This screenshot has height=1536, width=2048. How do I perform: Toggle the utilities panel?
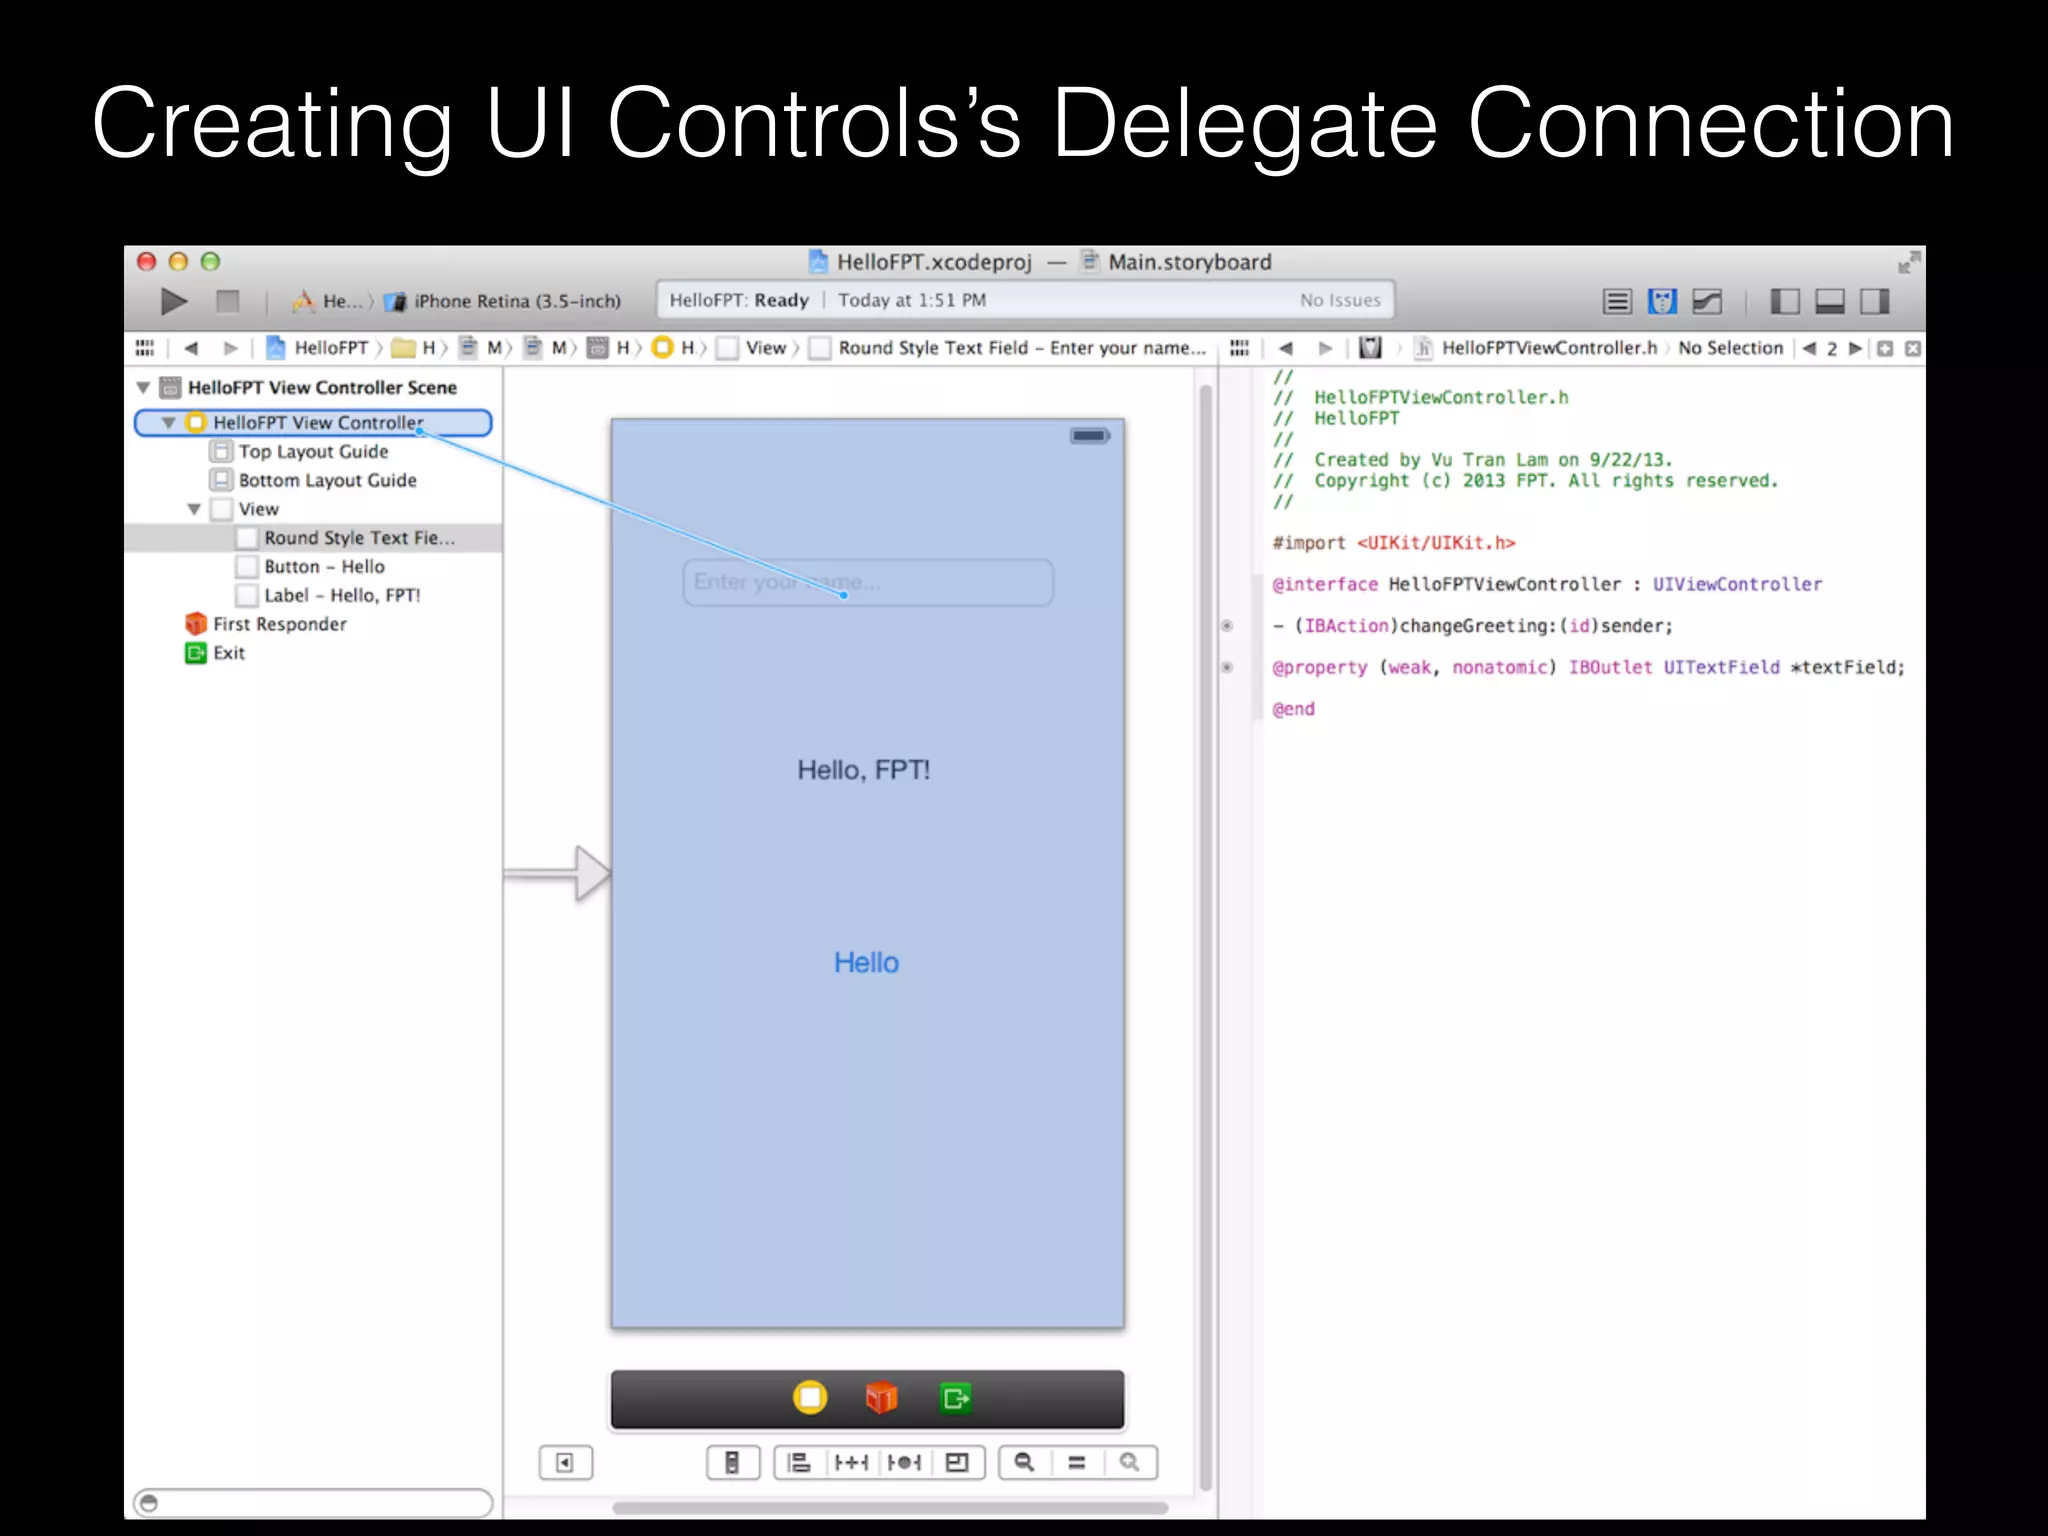pyautogui.click(x=1875, y=301)
